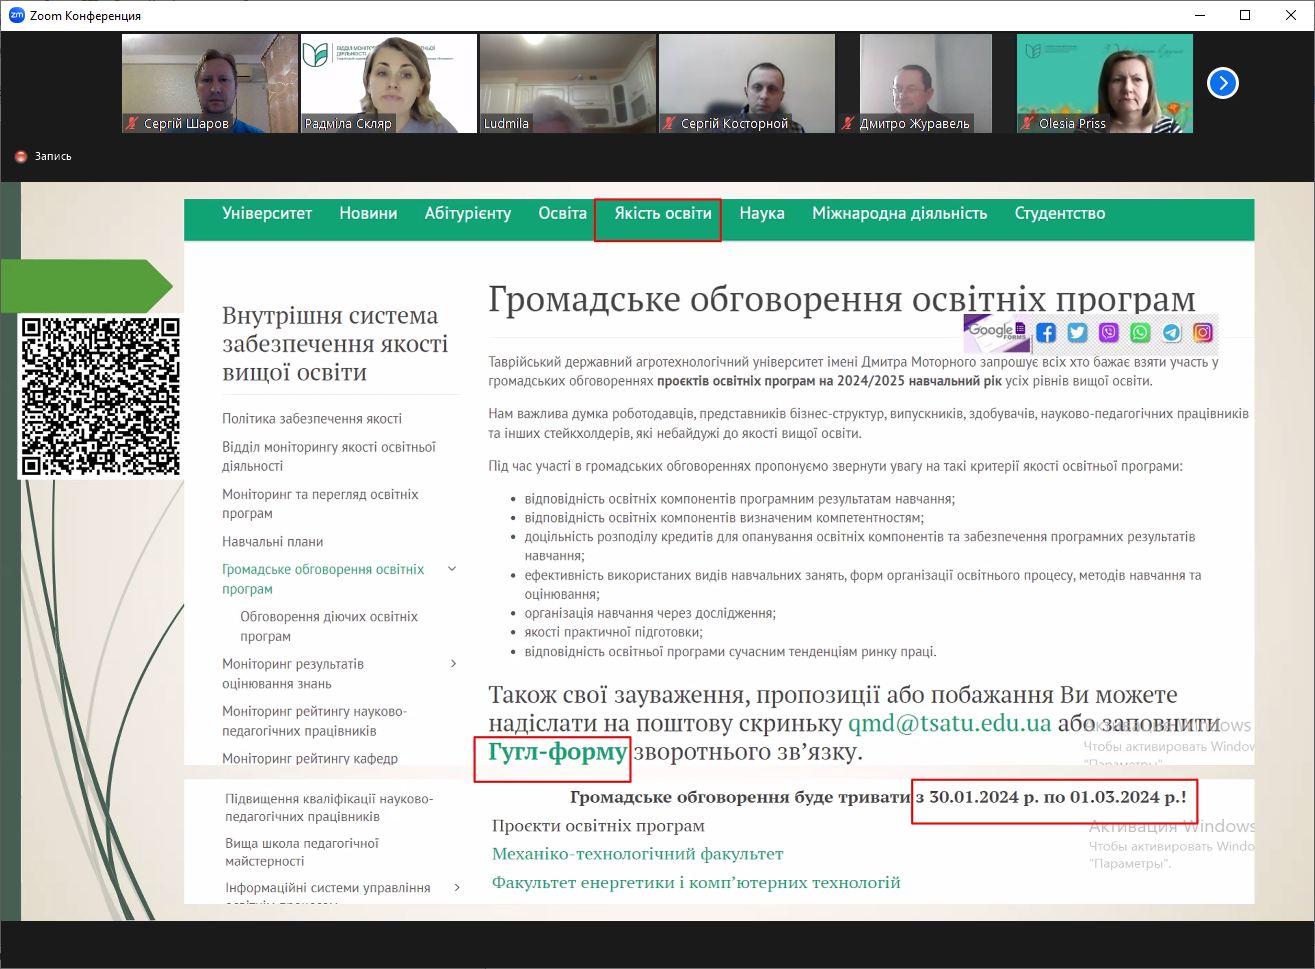
Task: Open the Освіта menu
Action: [x=563, y=213]
